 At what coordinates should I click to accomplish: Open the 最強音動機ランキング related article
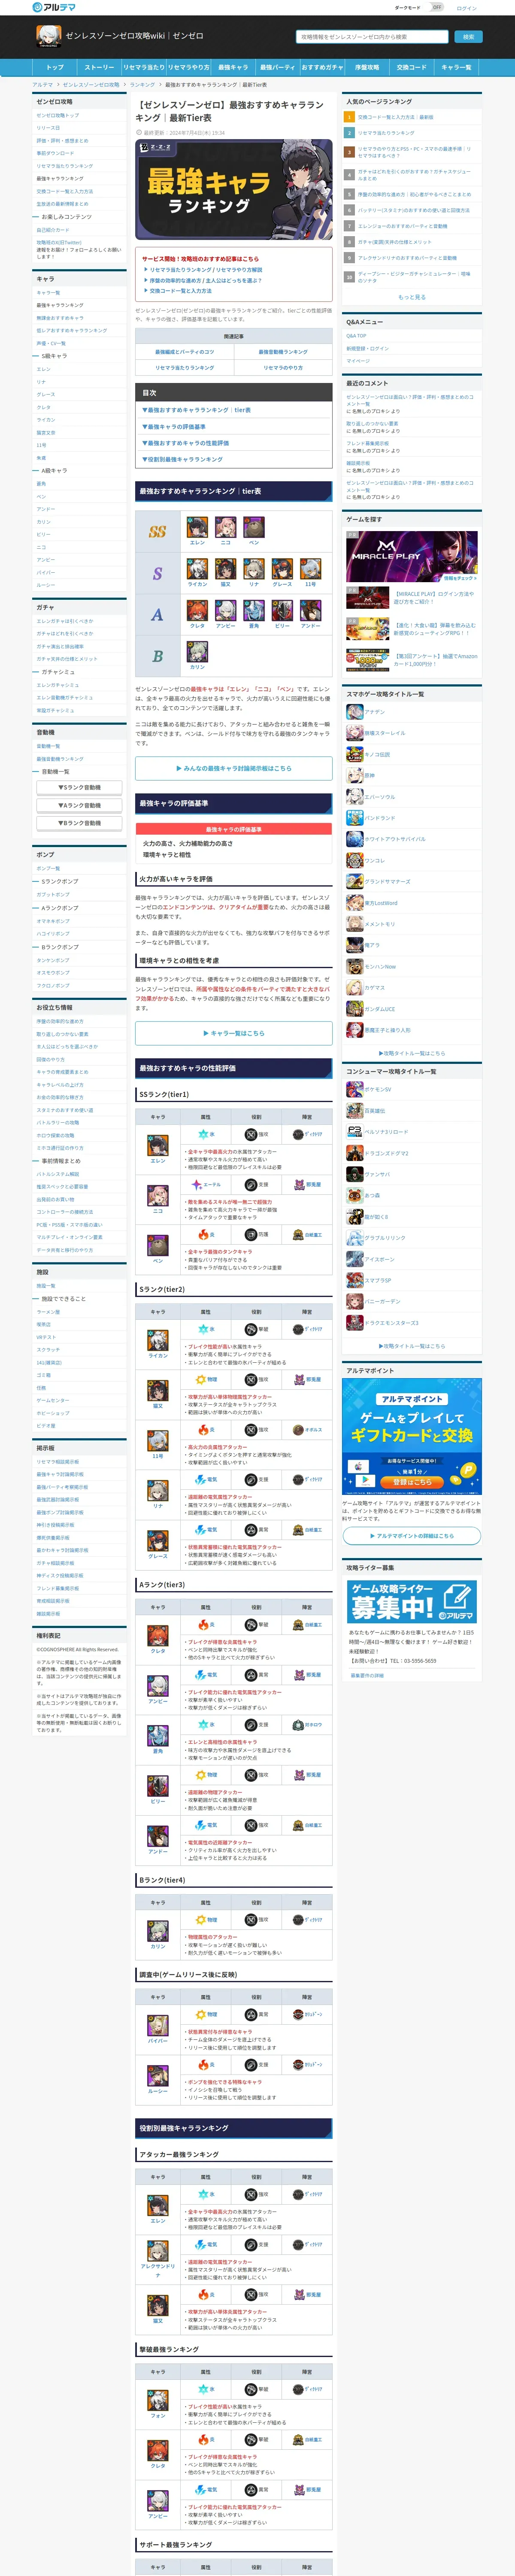pos(283,352)
